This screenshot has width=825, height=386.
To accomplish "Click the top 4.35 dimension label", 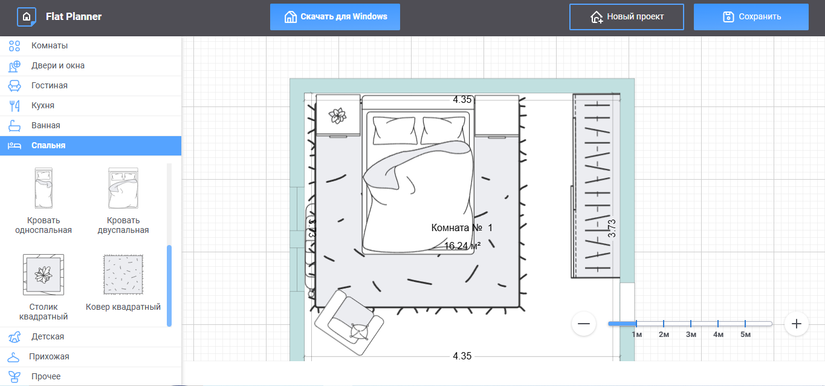I will pyautogui.click(x=462, y=99).
